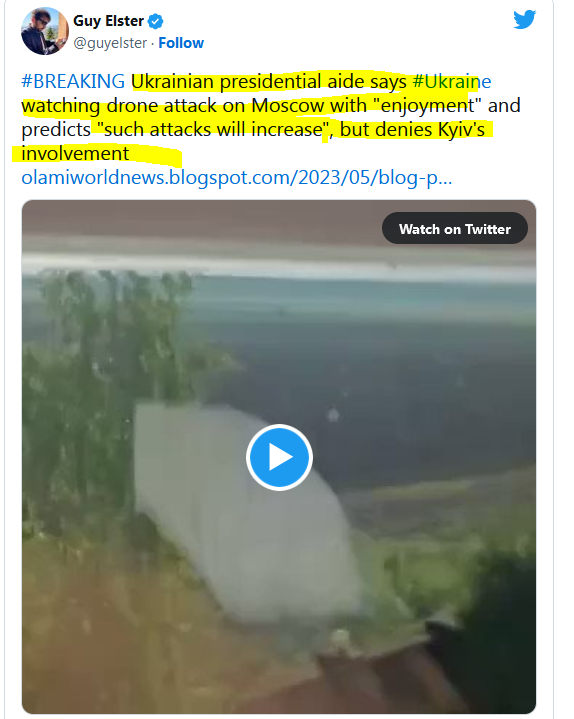Click the Watch on Twitter button
Image resolution: width=574 pixels, height=719 pixels.
pyautogui.click(x=455, y=228)
